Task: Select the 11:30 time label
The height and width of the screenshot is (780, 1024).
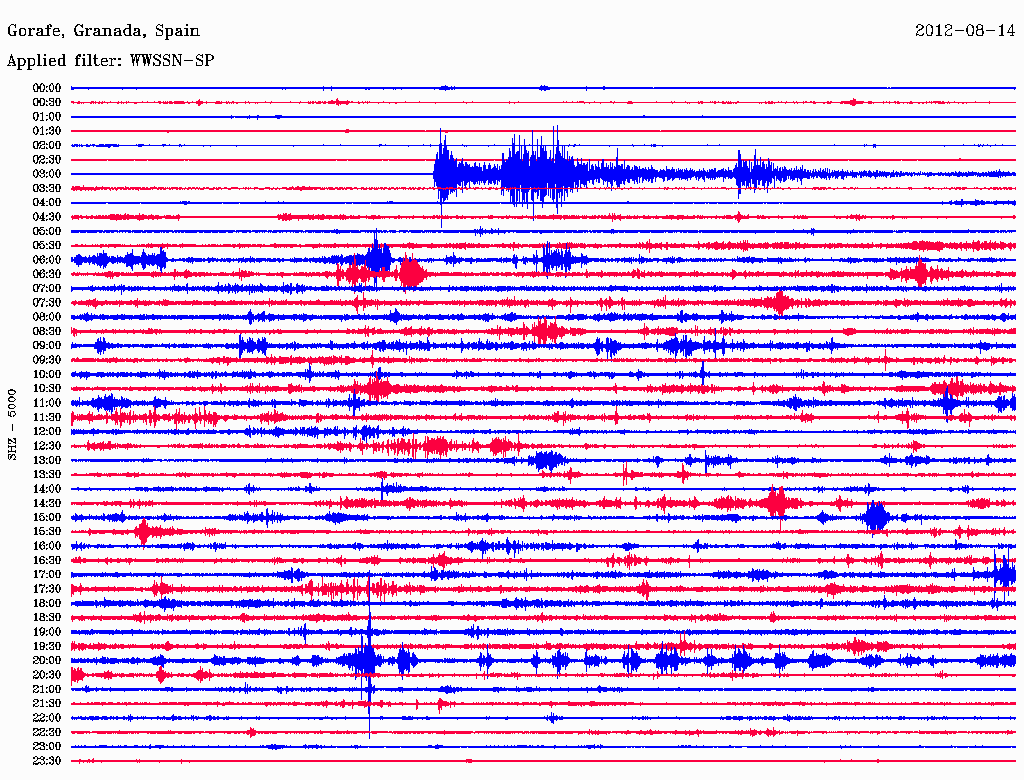Action: click(46, 417)
